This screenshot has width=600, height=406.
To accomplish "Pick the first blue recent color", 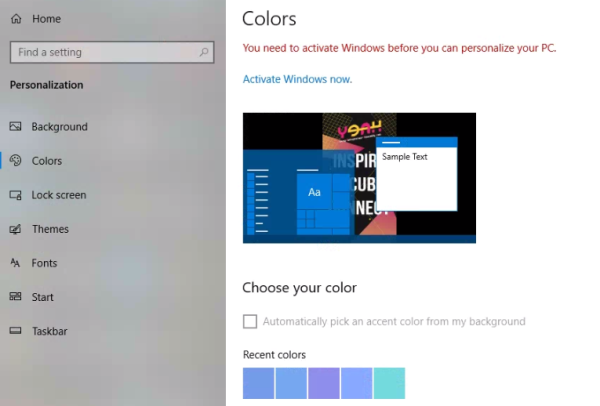I will point(258,383).
